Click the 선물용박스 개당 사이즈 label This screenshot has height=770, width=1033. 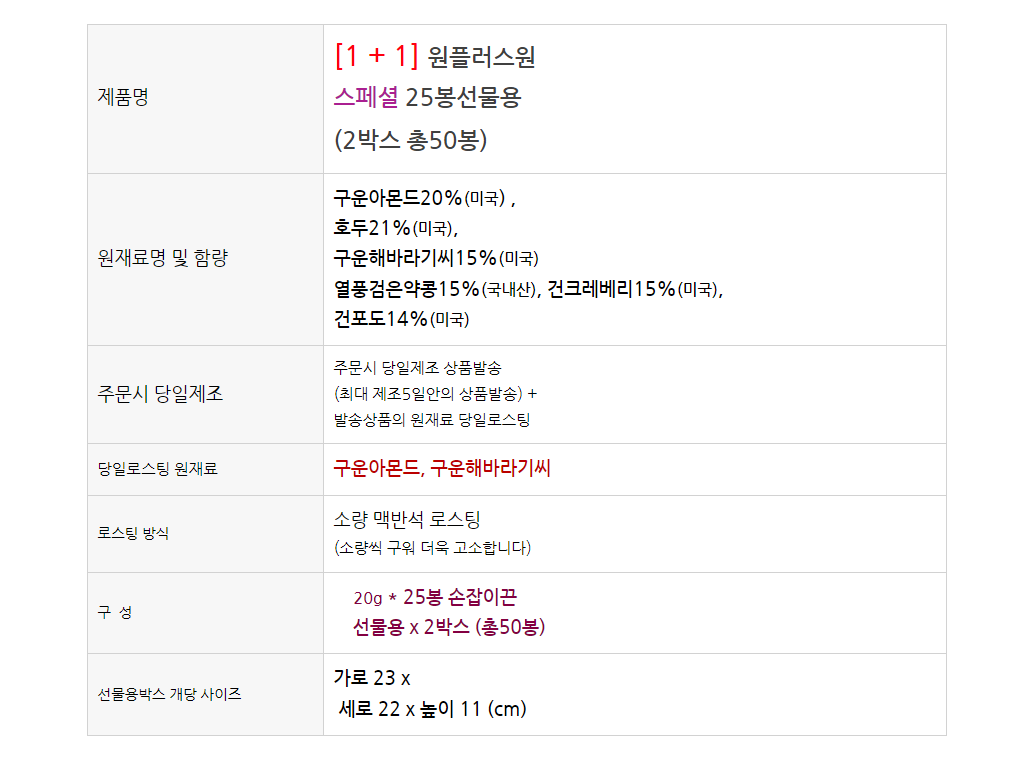click(170, 693)
